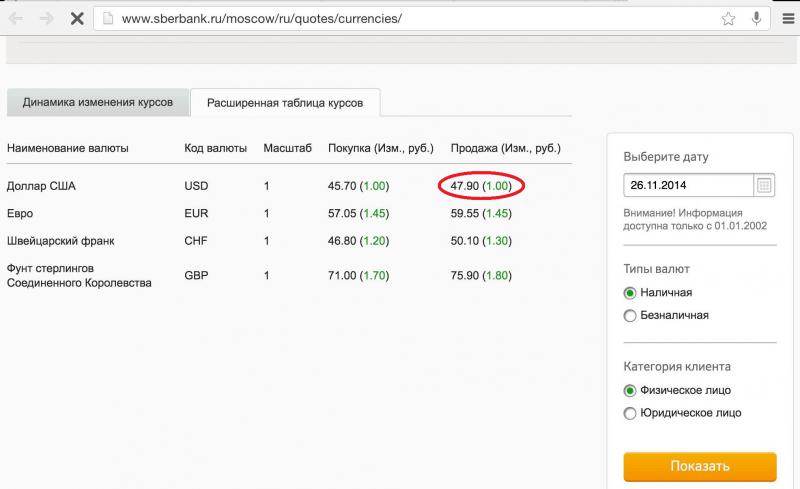Click the page icon beside the URL
The image size is (800, 489).
point(107,19)
